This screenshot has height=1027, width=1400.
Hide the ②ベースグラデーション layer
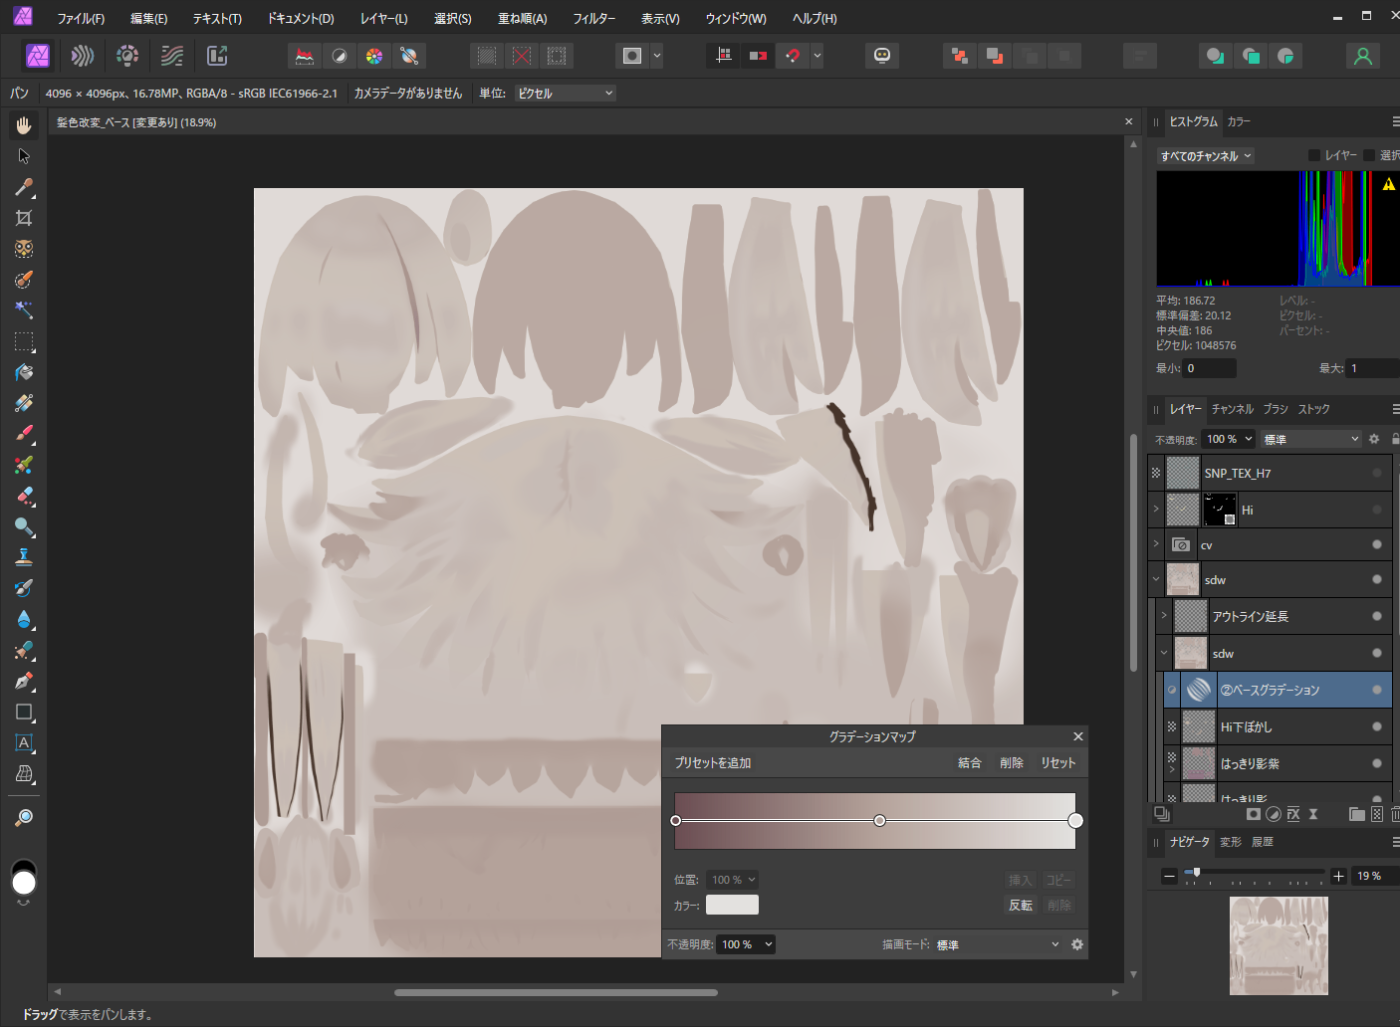(1377, 690)
